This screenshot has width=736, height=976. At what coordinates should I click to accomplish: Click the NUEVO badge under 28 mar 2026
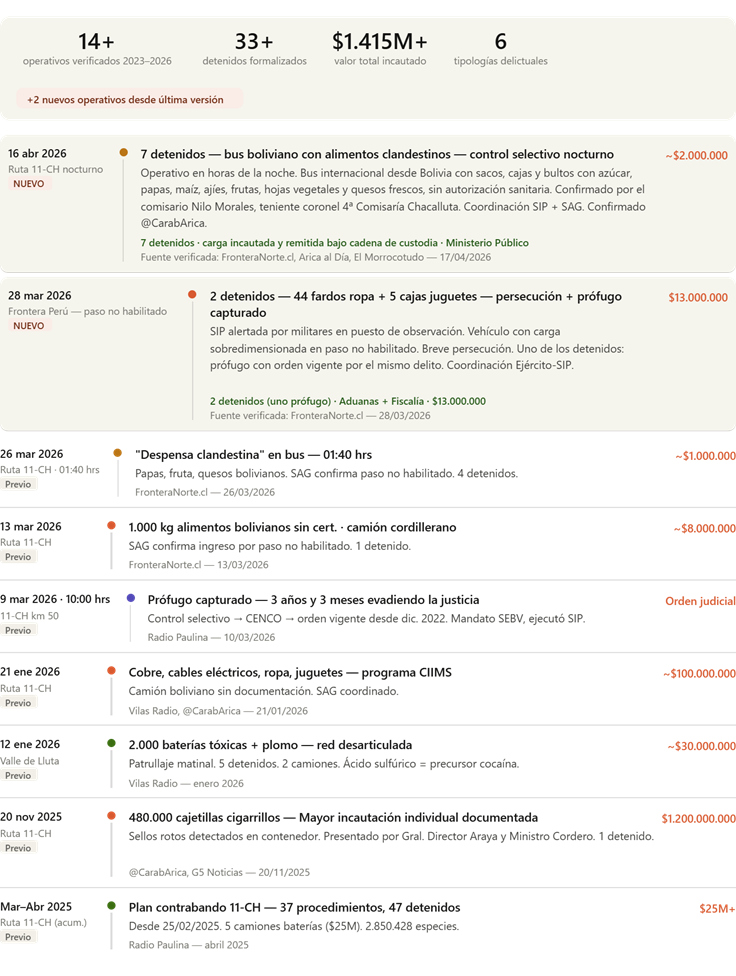click(x=29, y=326)
